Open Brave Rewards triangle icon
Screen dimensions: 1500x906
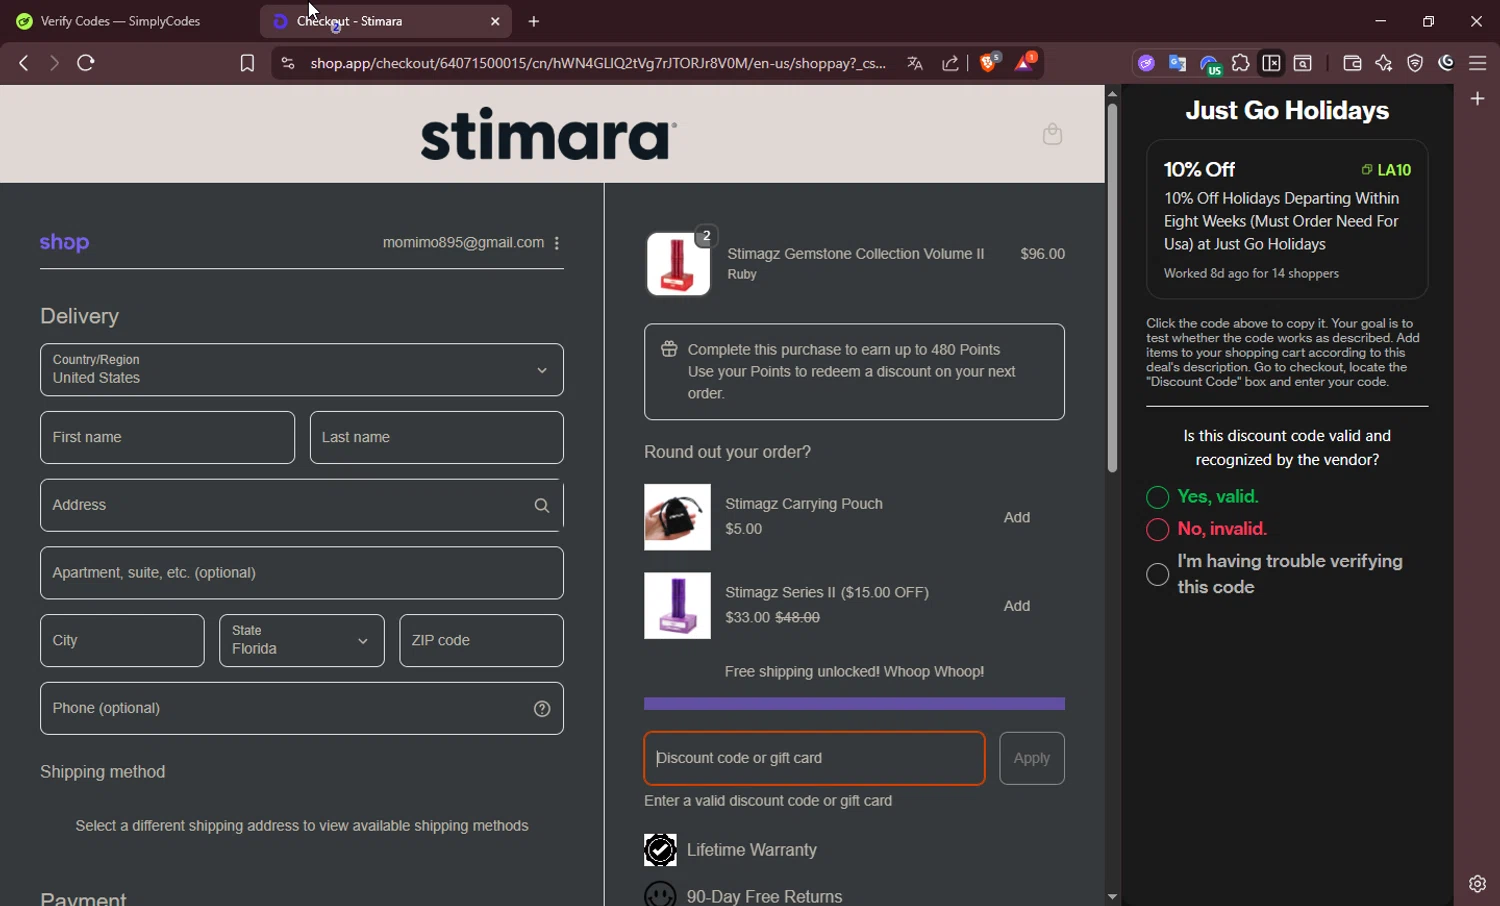1025,62
